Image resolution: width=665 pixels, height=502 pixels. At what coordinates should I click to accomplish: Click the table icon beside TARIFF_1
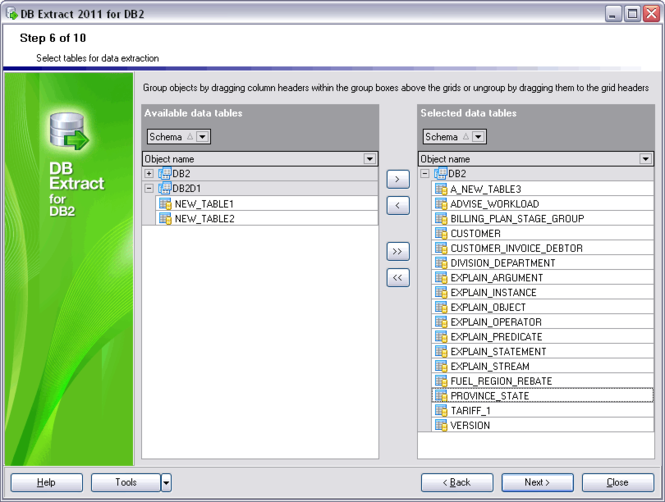point(441,410)
